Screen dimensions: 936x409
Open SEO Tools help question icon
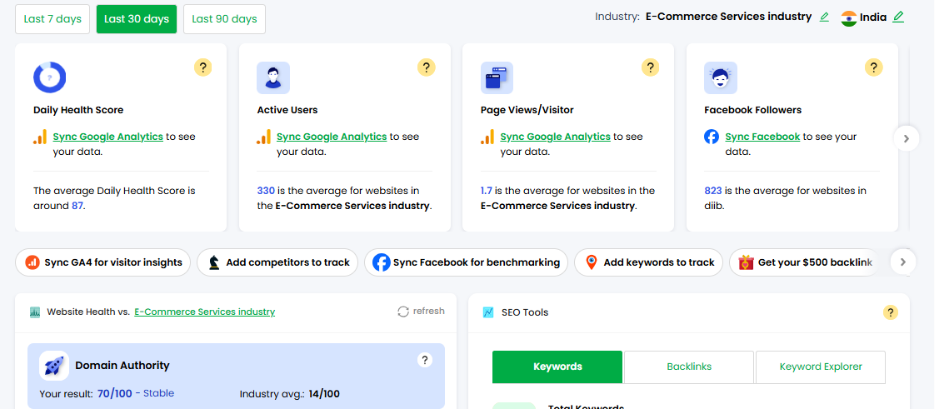(890, 312)
